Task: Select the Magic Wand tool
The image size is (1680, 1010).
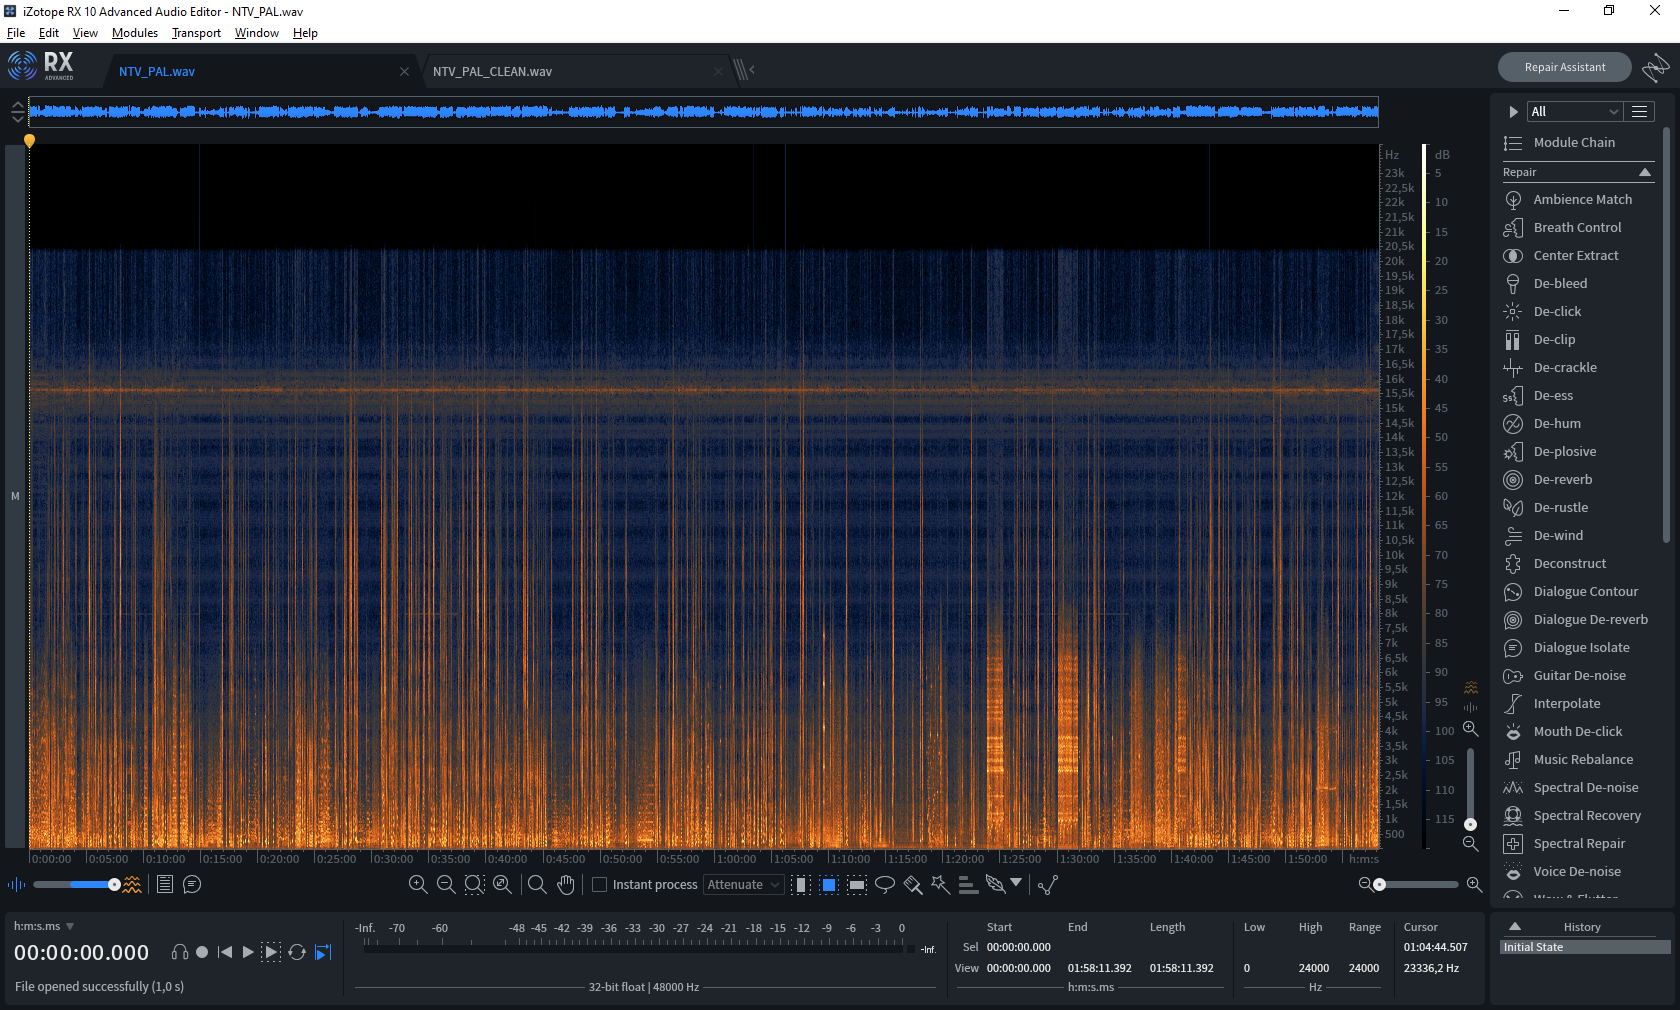Action: (x=940, y=885)
